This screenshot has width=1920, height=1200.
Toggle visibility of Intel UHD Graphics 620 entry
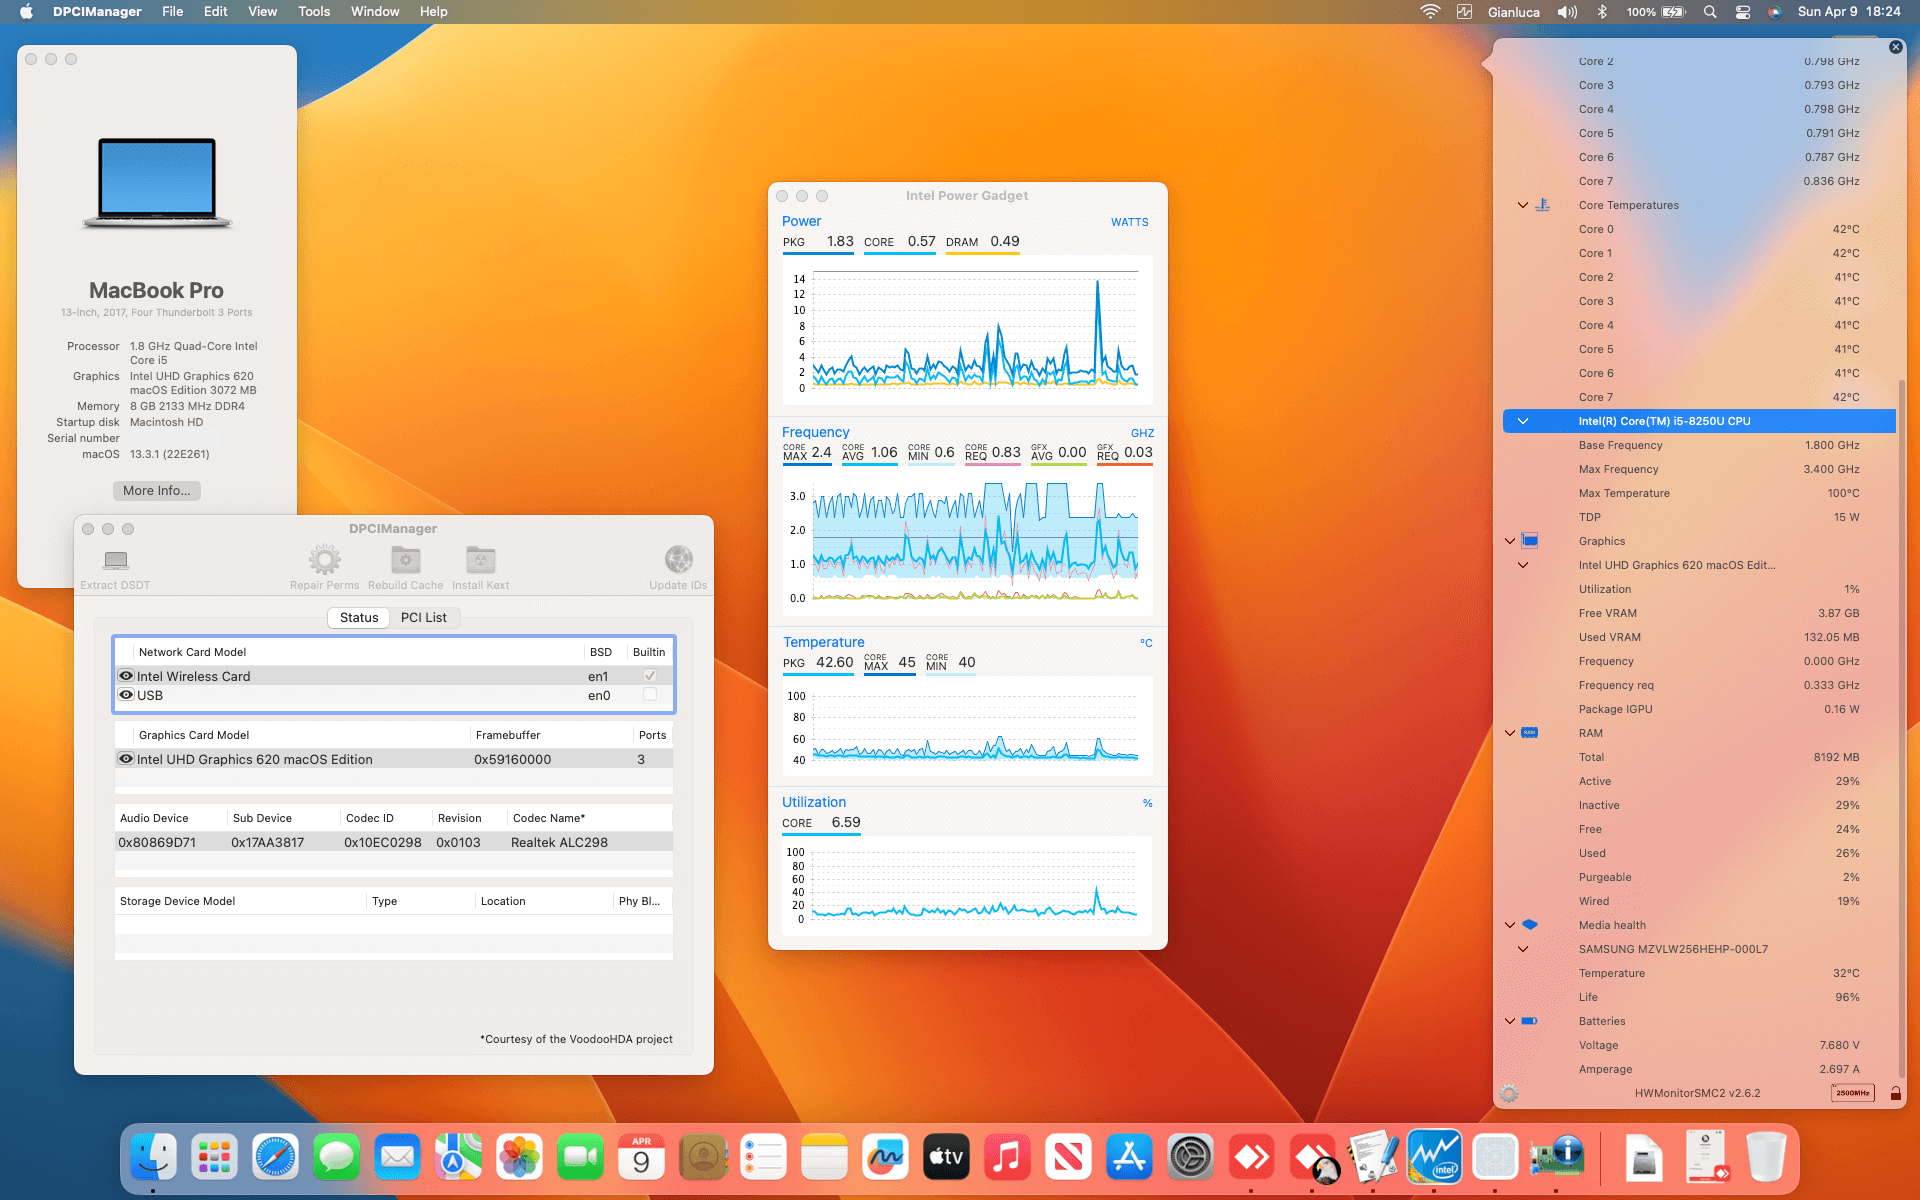(126, 759)
